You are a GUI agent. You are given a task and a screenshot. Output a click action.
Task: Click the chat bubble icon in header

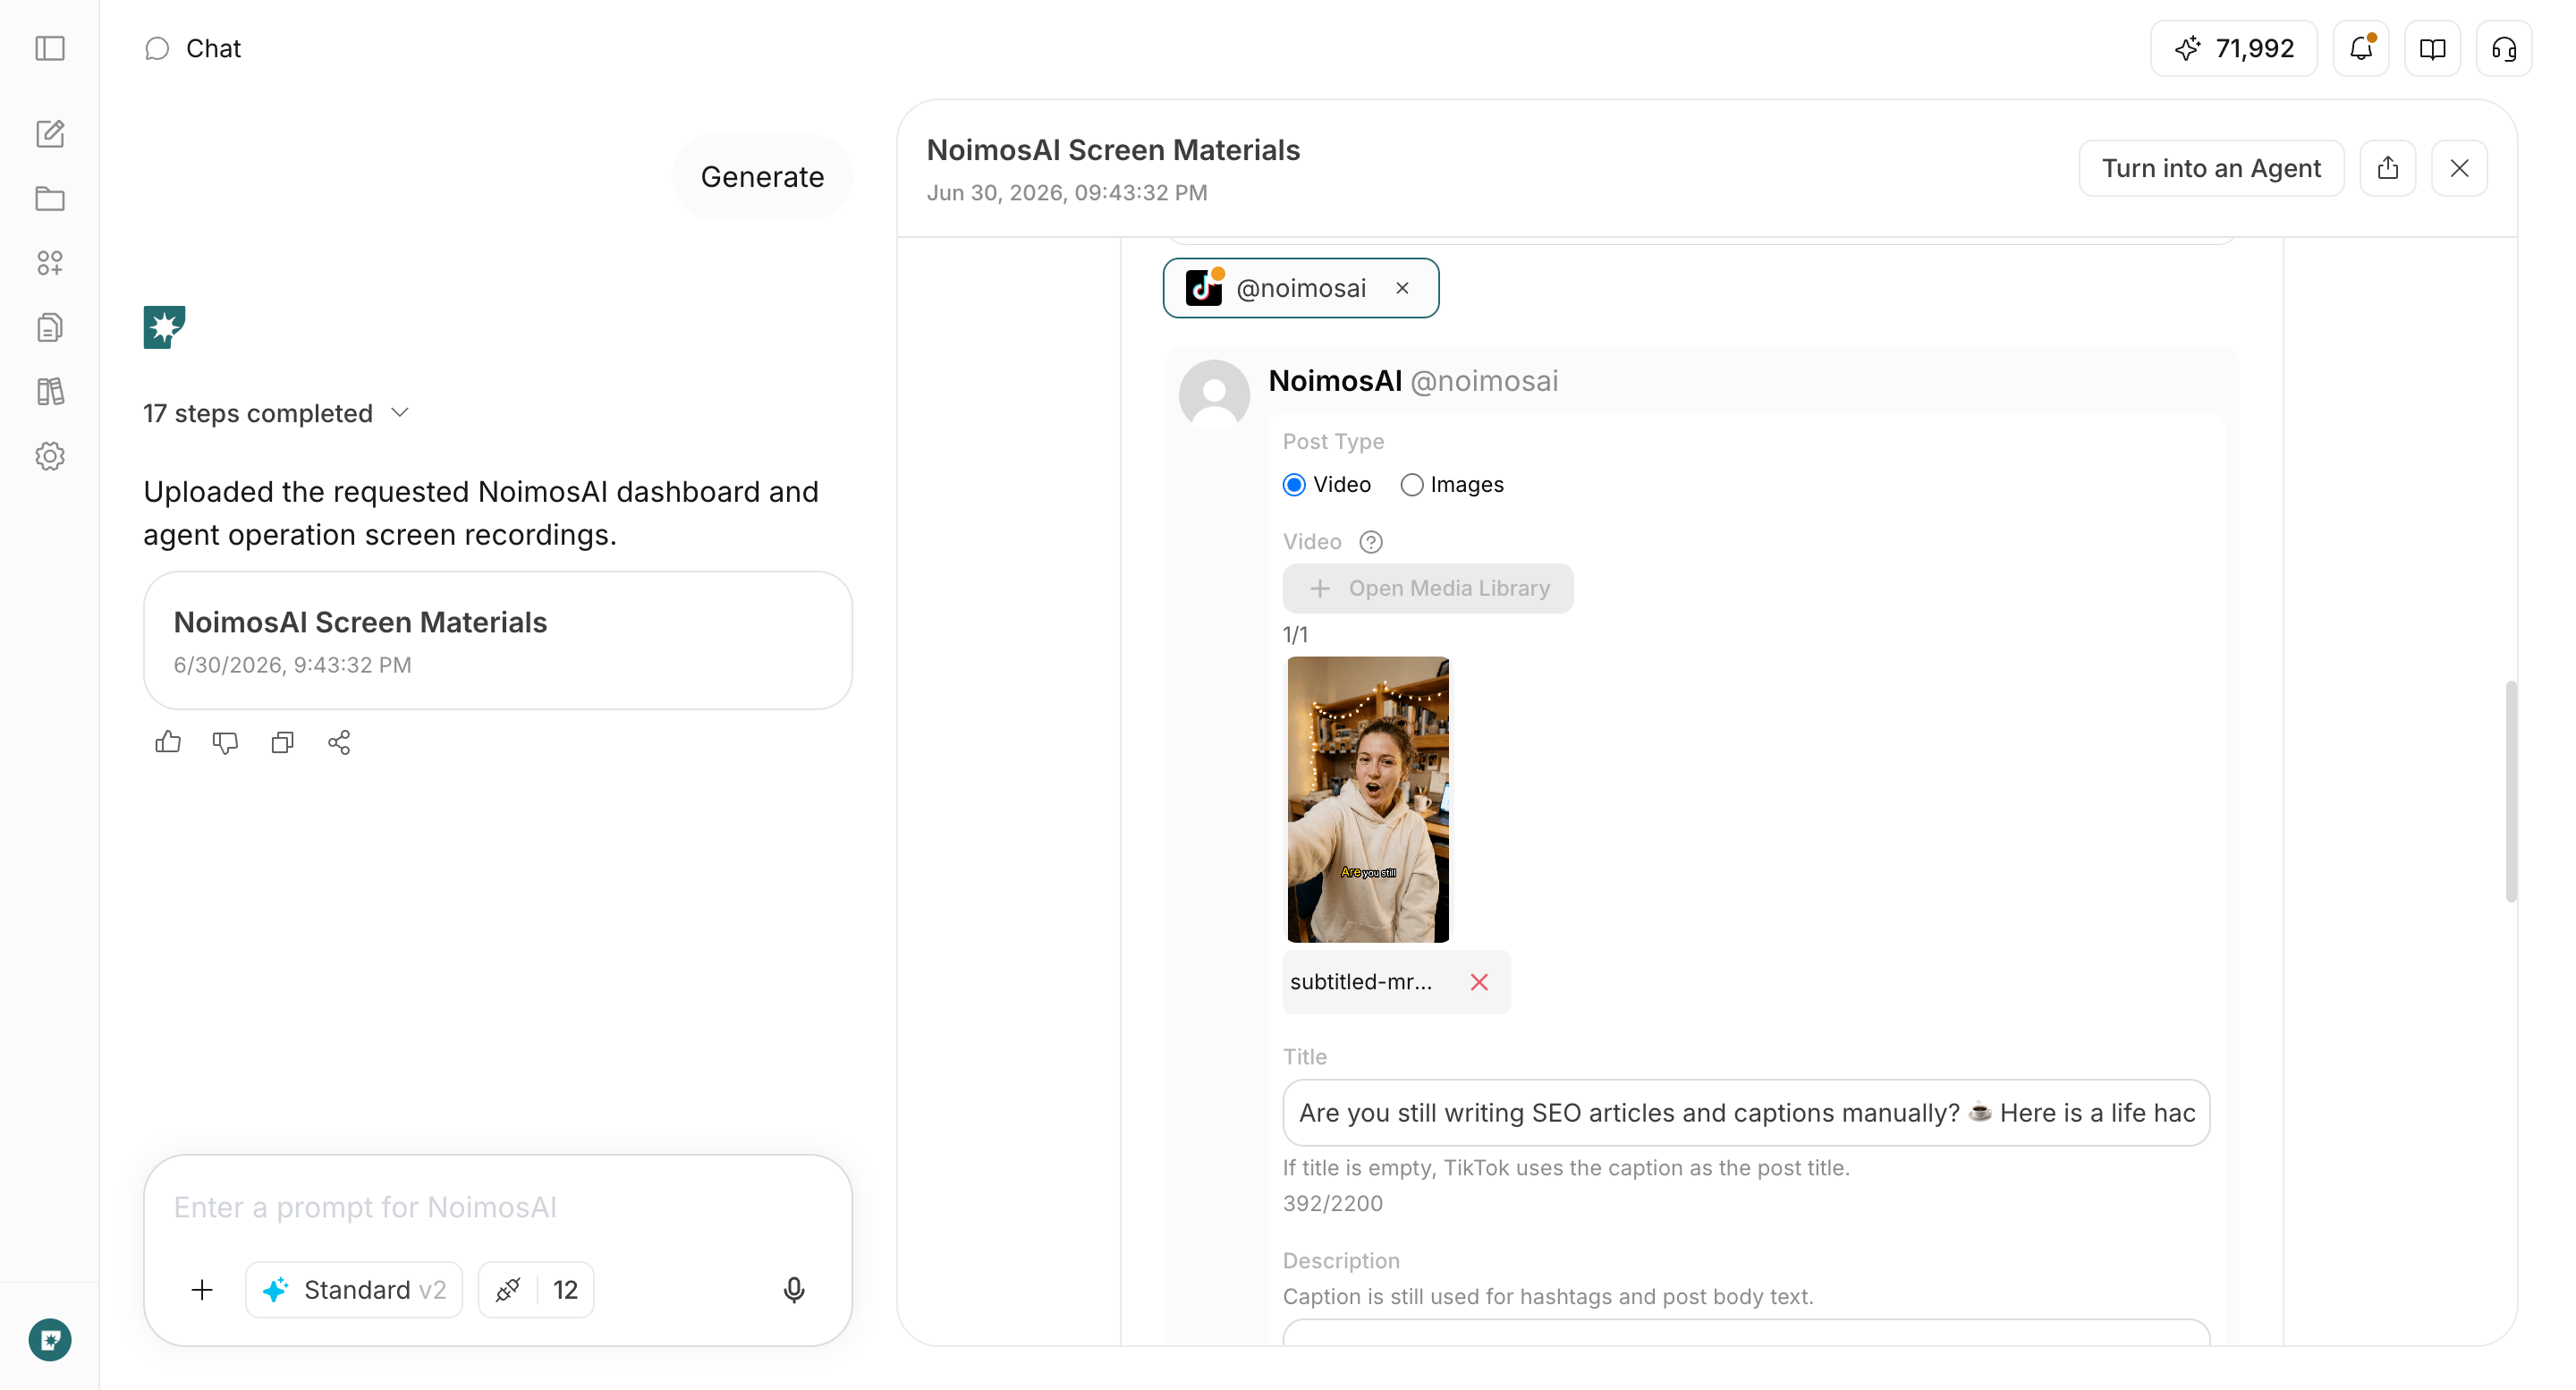click(157, 48)
